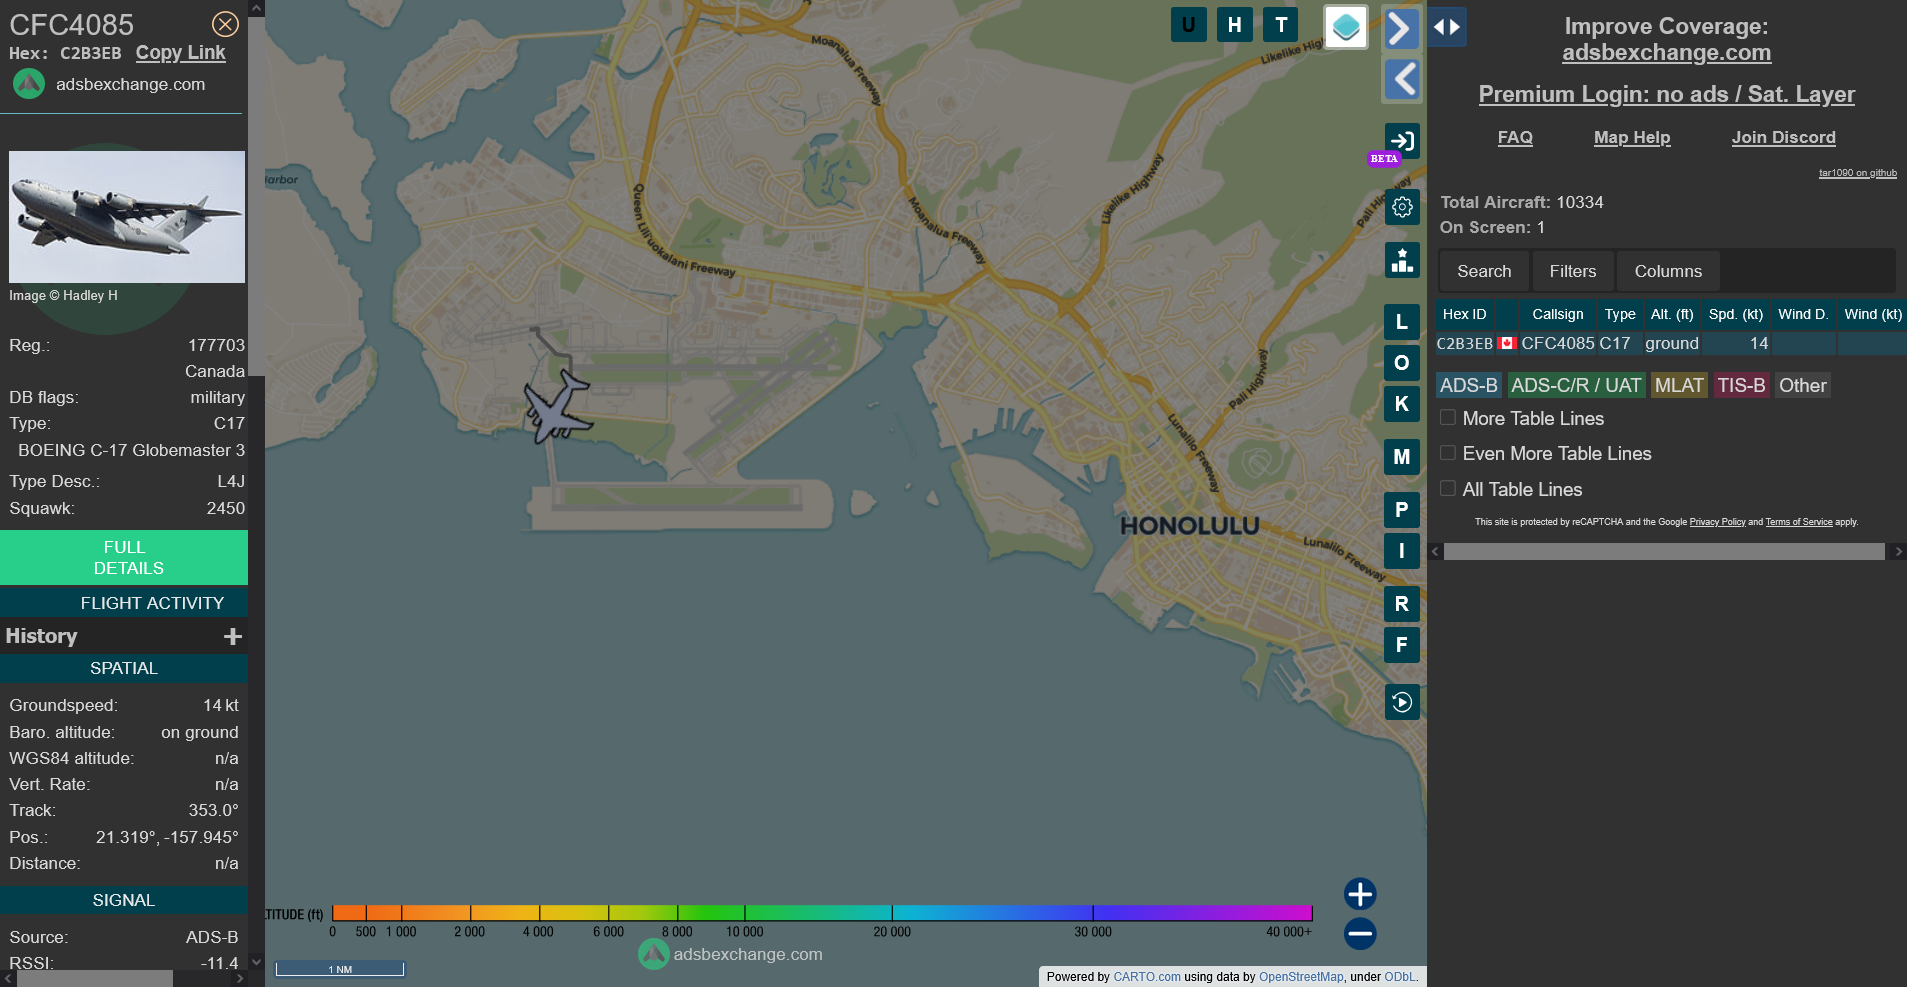The width and height of the screenshot is (1907, 987).
Task: Sort table by Wind D. column
Action: pos(1803,314)
